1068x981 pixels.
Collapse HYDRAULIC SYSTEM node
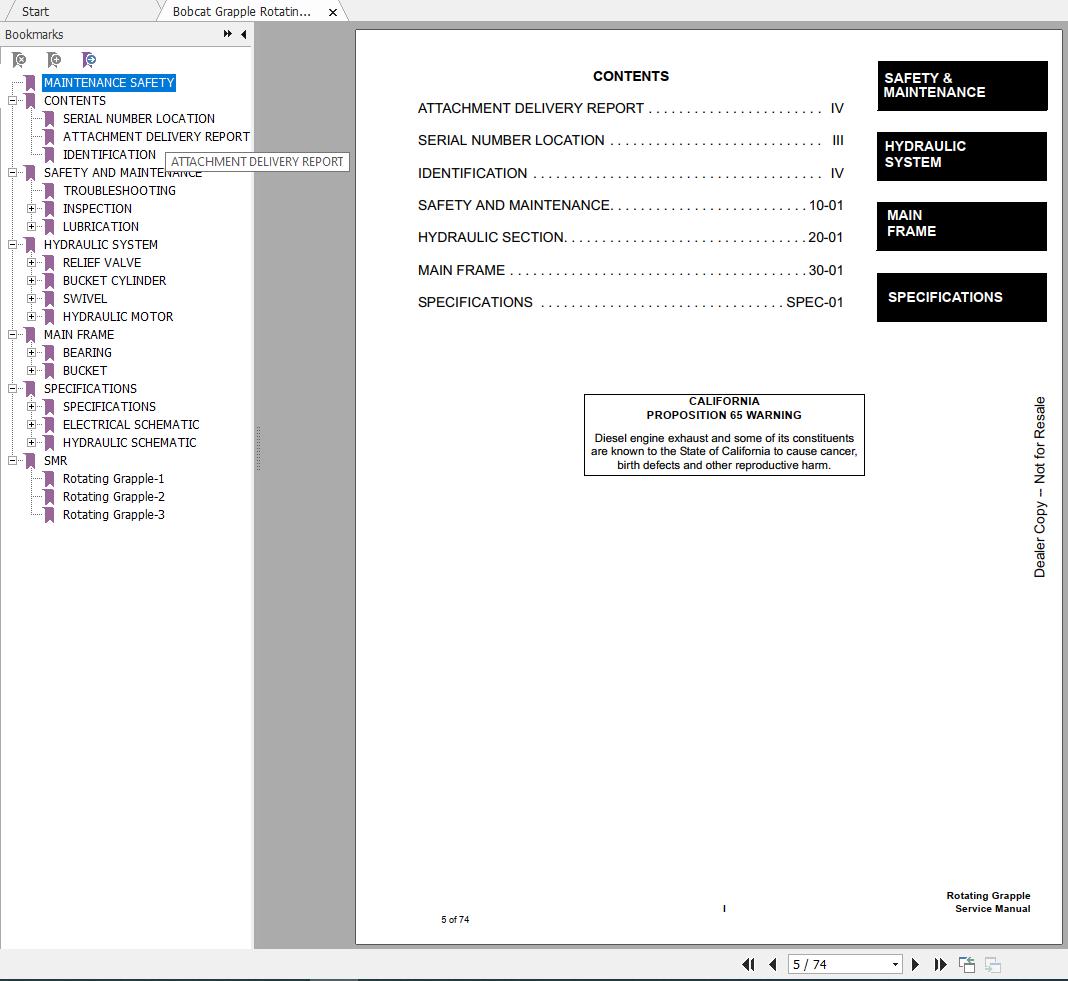click(12, 245)
